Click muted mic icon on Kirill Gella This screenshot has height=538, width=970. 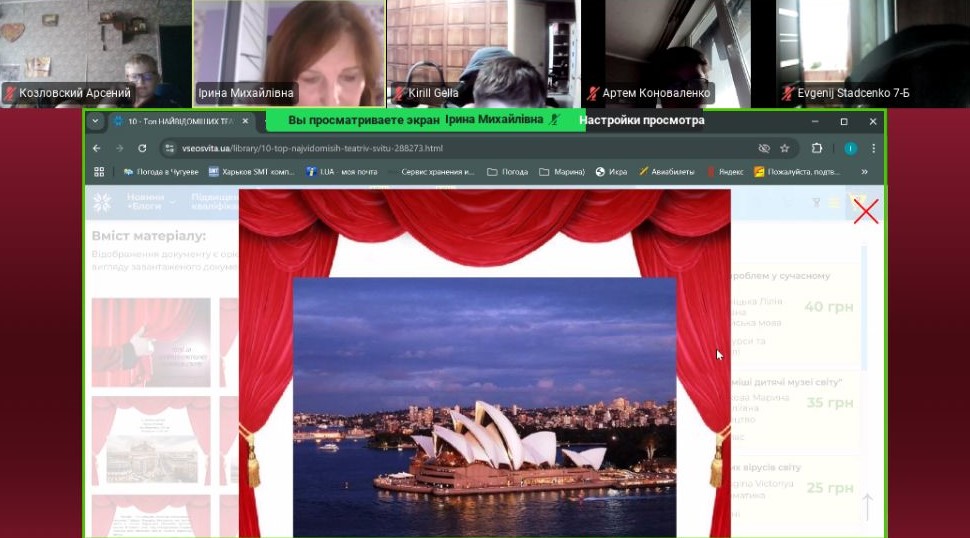(399, 93)
